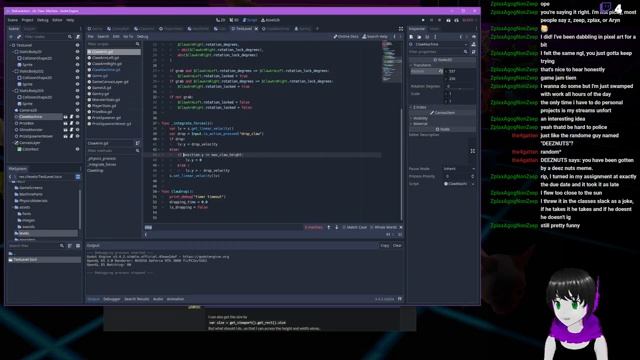
Task: Switch to the 3D workspace
Action: (x=234, y=20)
